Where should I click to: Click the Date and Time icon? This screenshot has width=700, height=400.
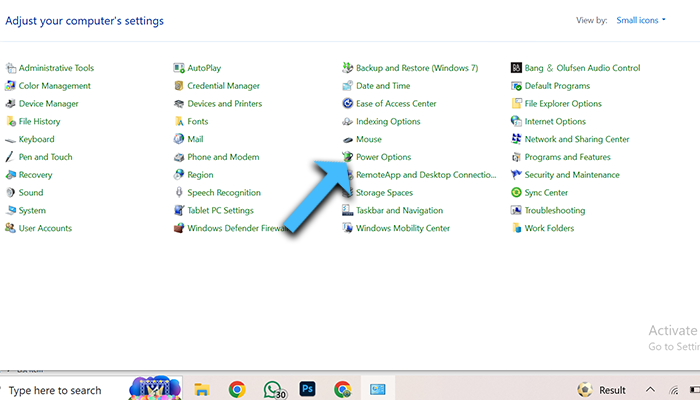tap(347, 86)
